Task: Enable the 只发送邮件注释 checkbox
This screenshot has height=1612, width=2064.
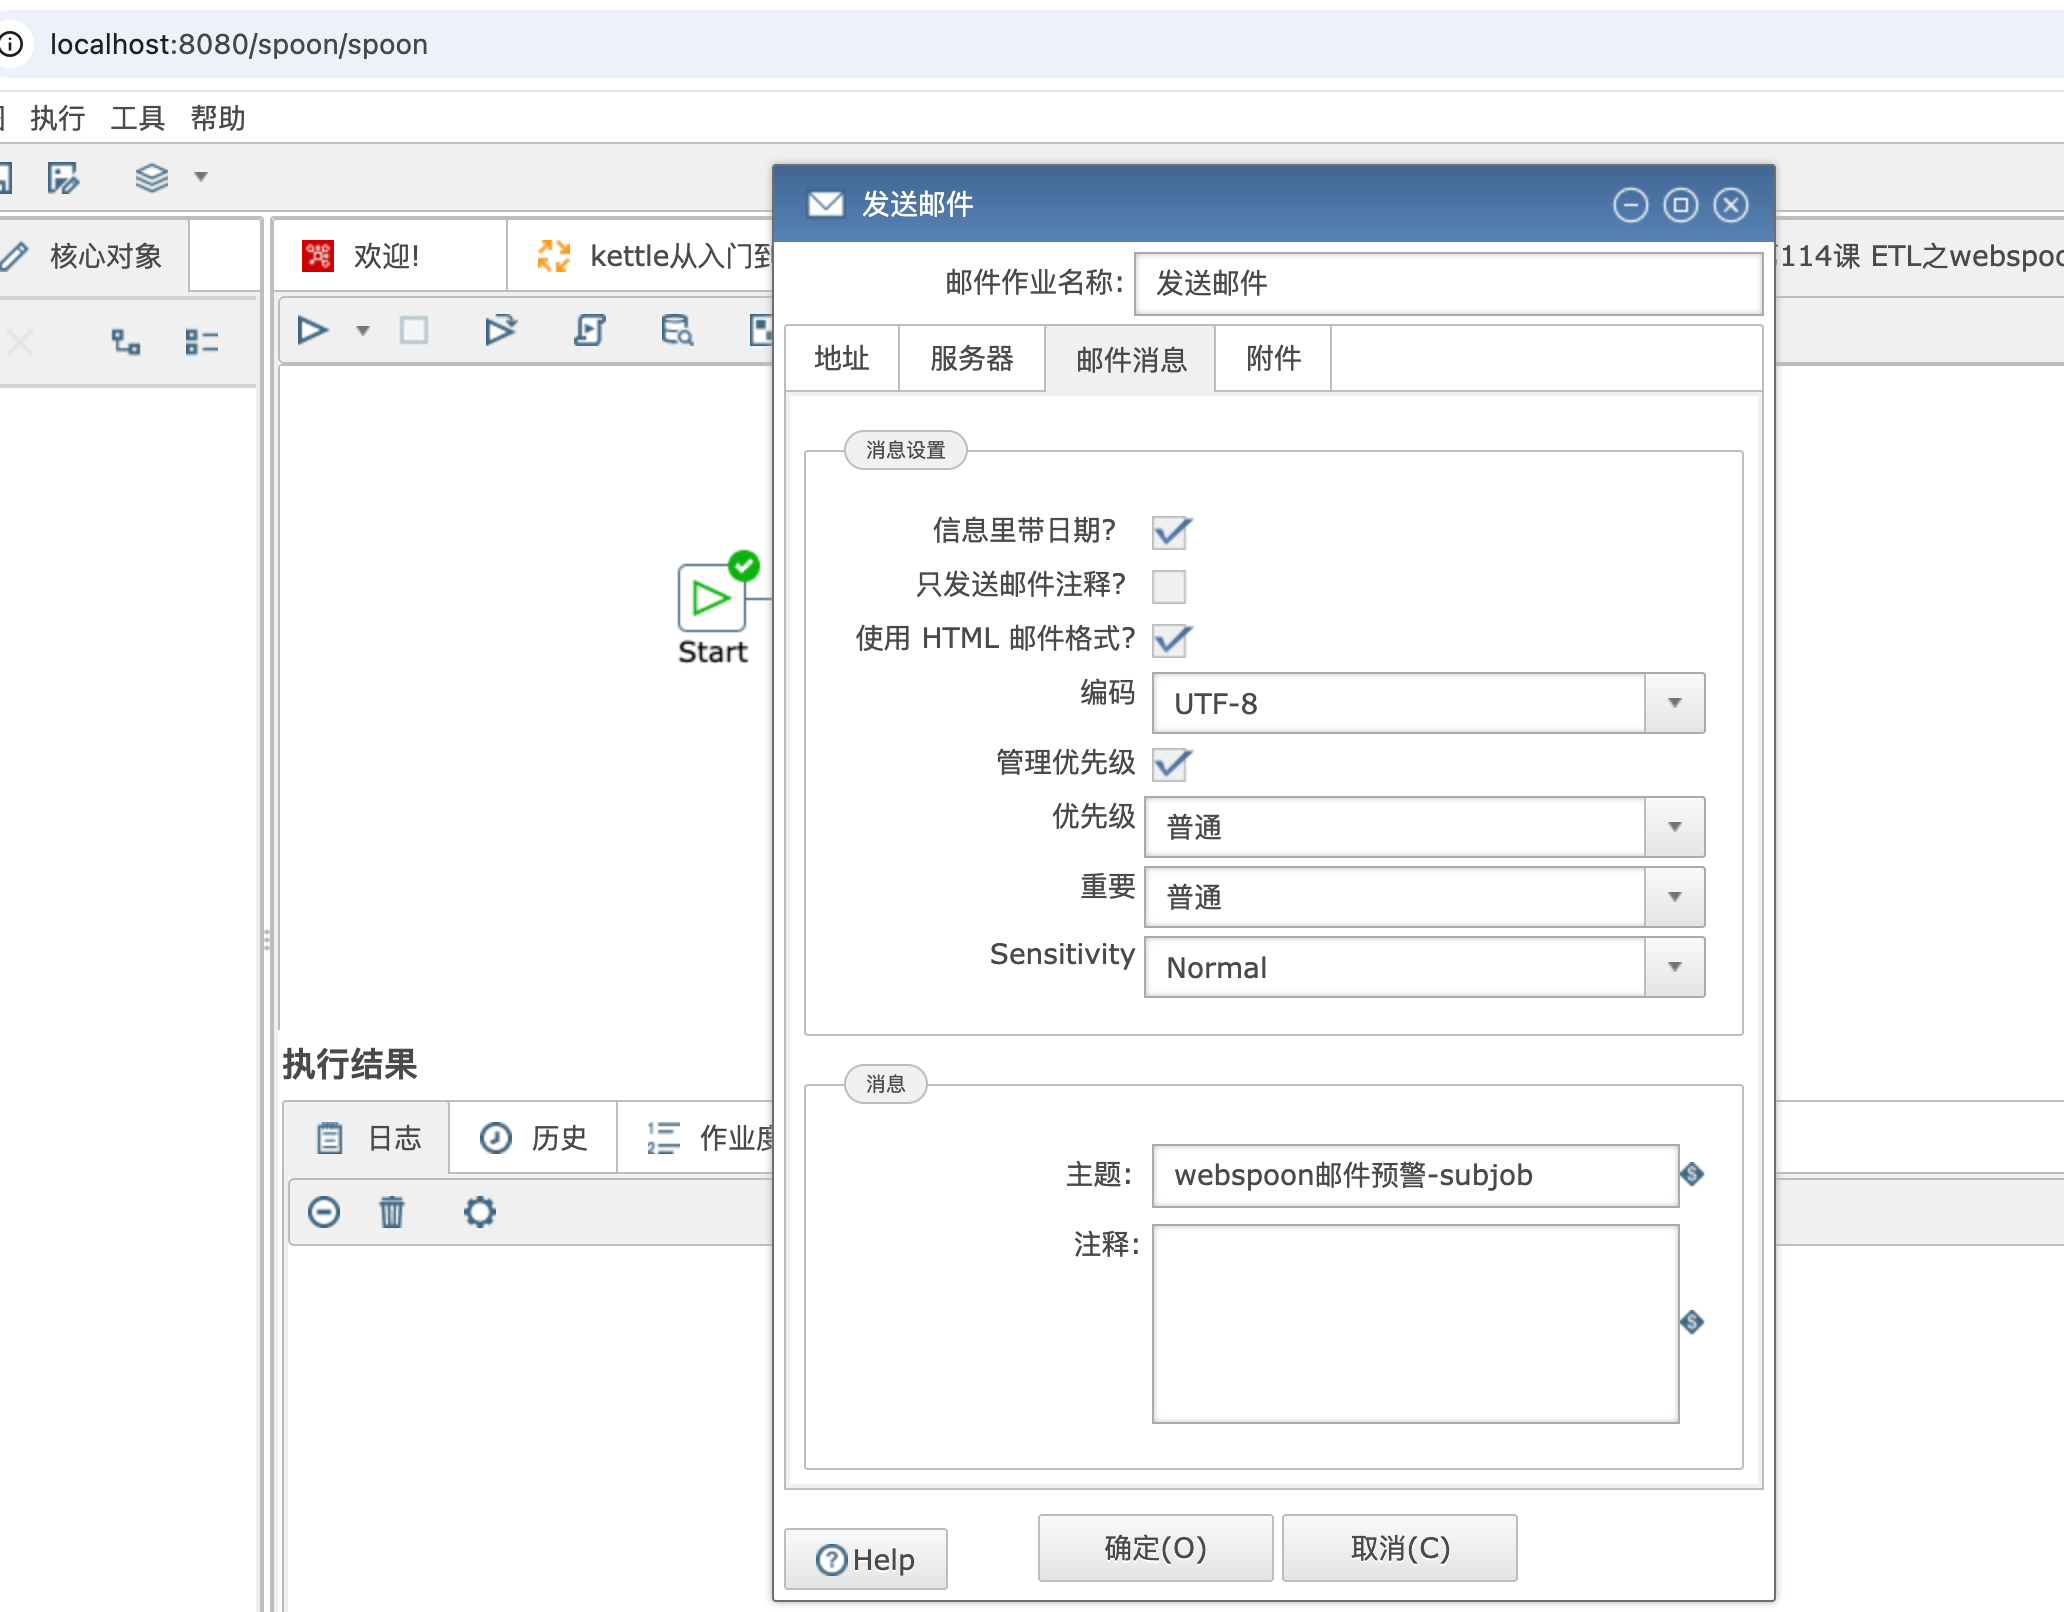Action: (1171, 587)
